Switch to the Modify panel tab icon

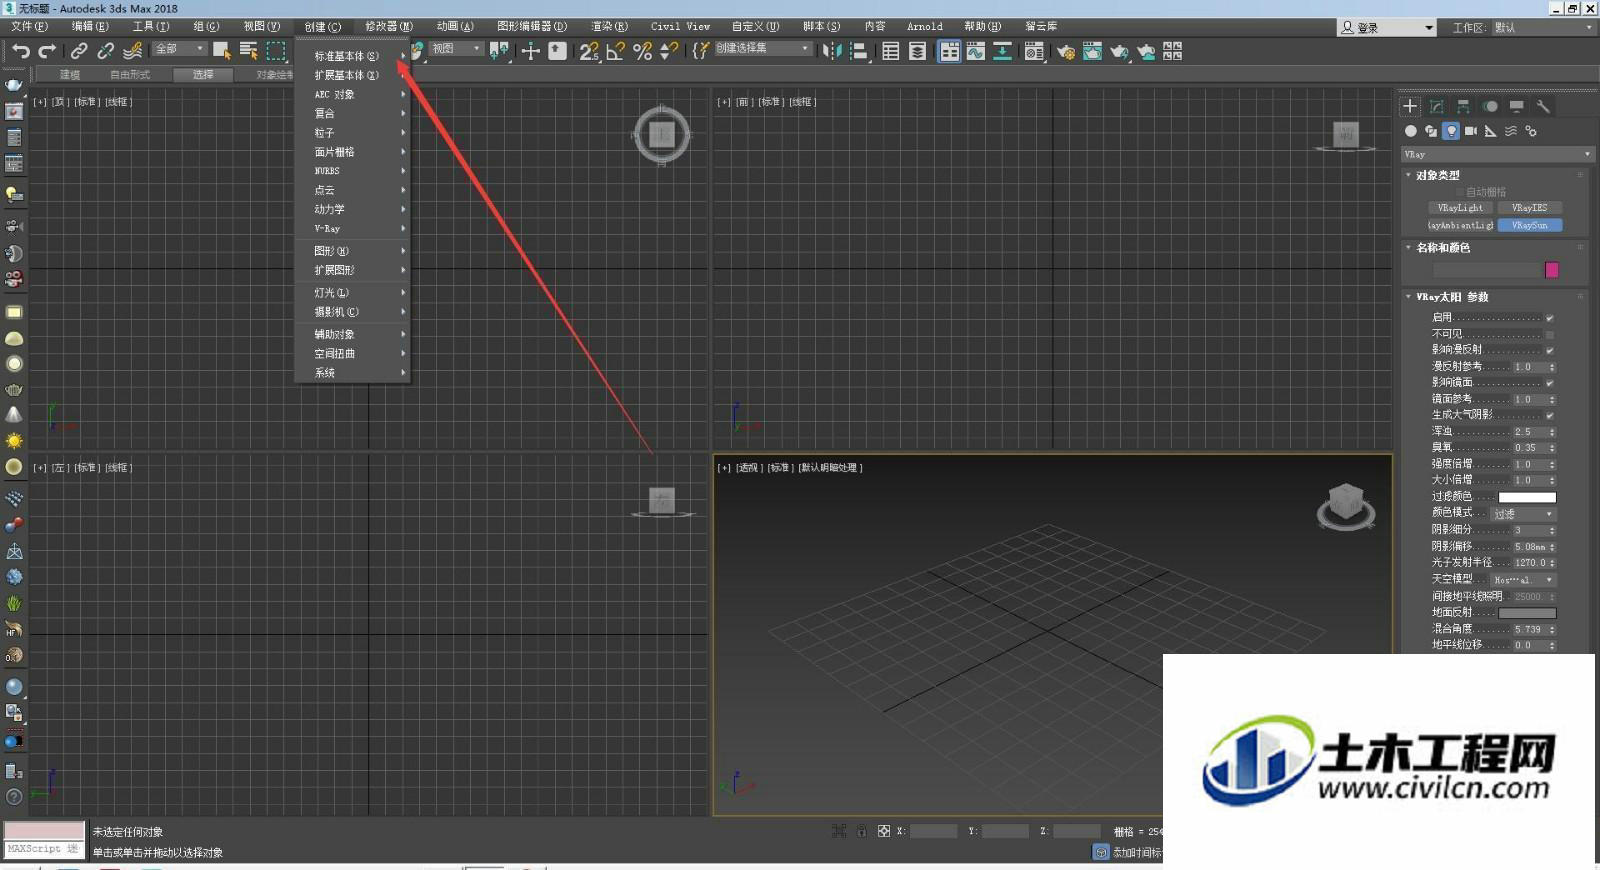[1437, 106]
